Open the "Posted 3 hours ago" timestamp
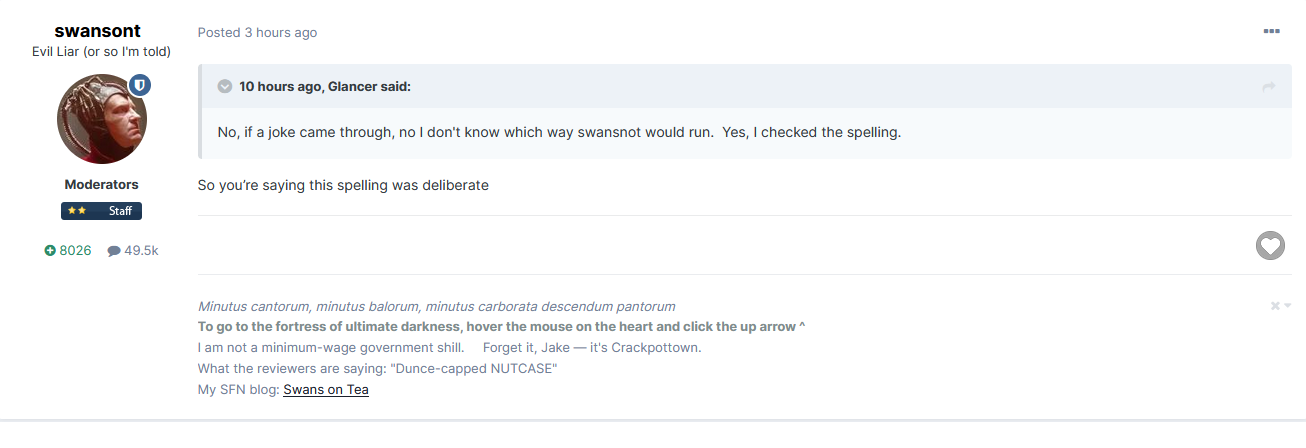 pyautogui.click(x=257, y=33)
